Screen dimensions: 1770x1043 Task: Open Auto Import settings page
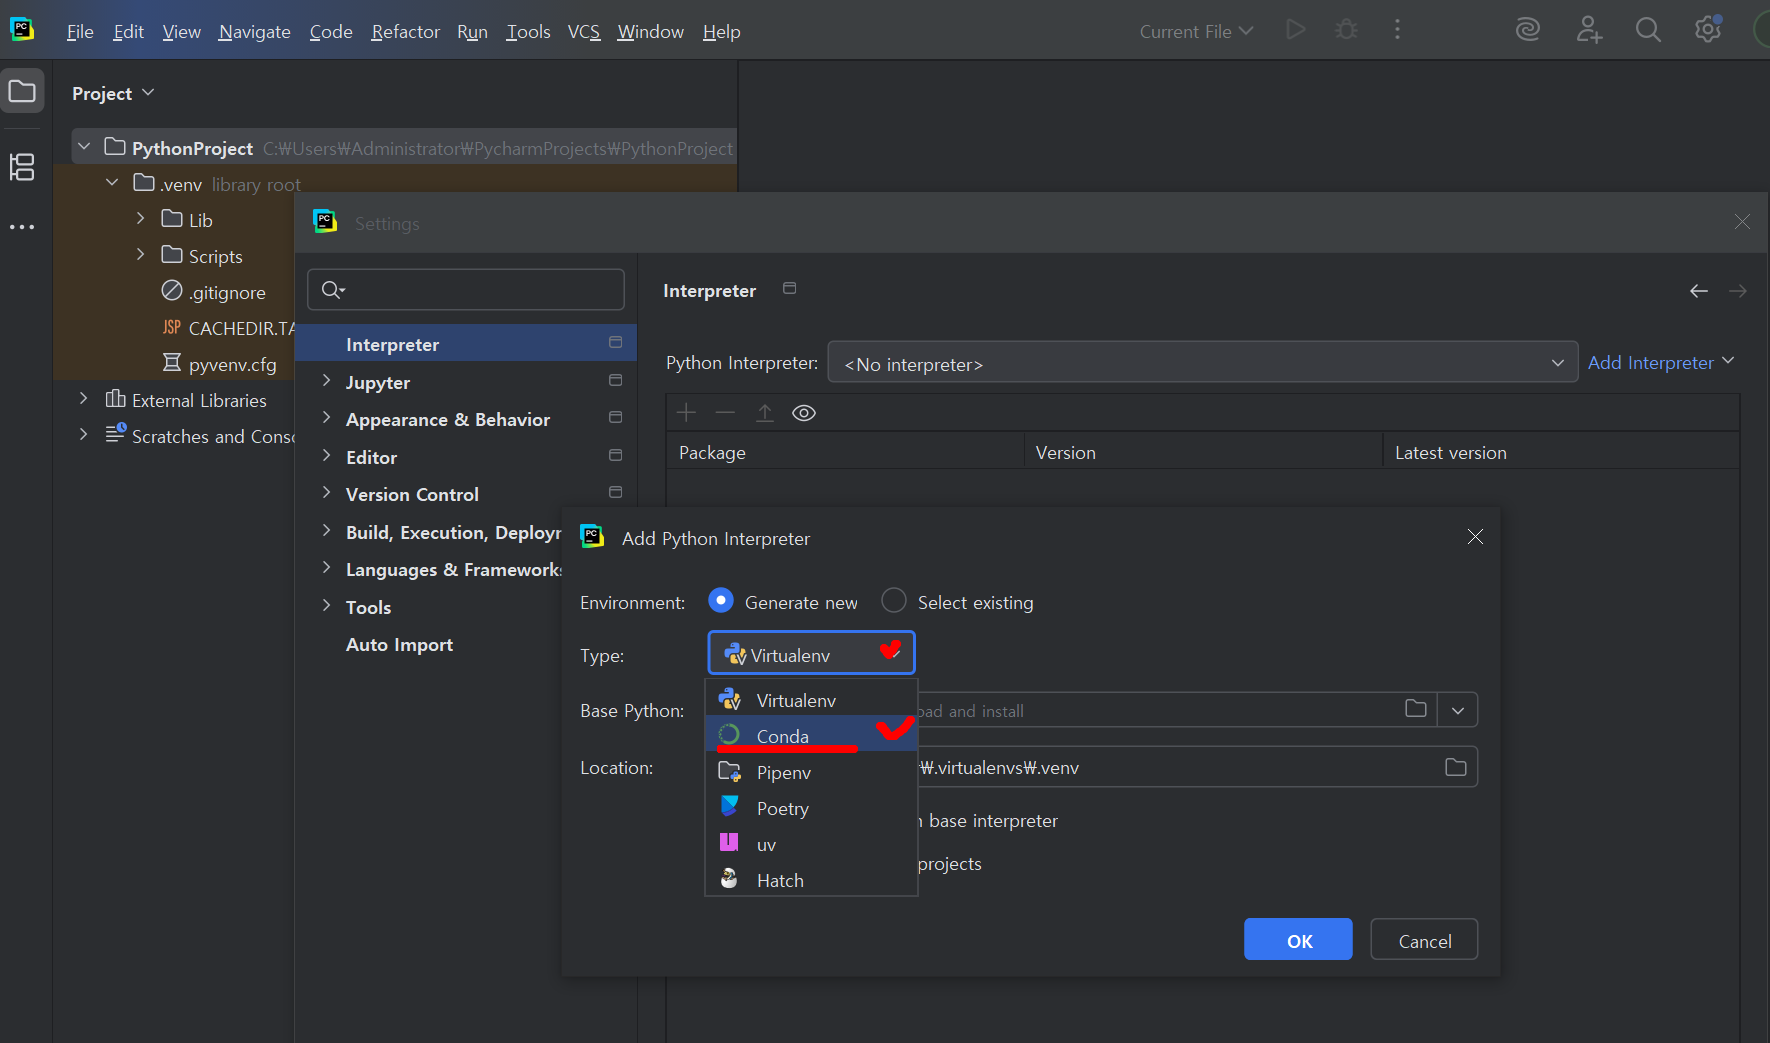click(x=399, y=645)
